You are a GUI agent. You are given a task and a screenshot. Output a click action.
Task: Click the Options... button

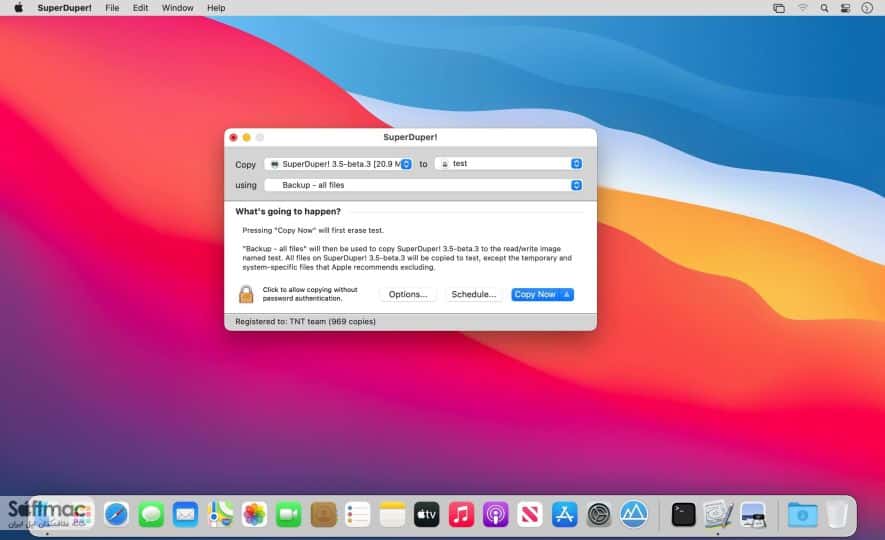[408, 294]
